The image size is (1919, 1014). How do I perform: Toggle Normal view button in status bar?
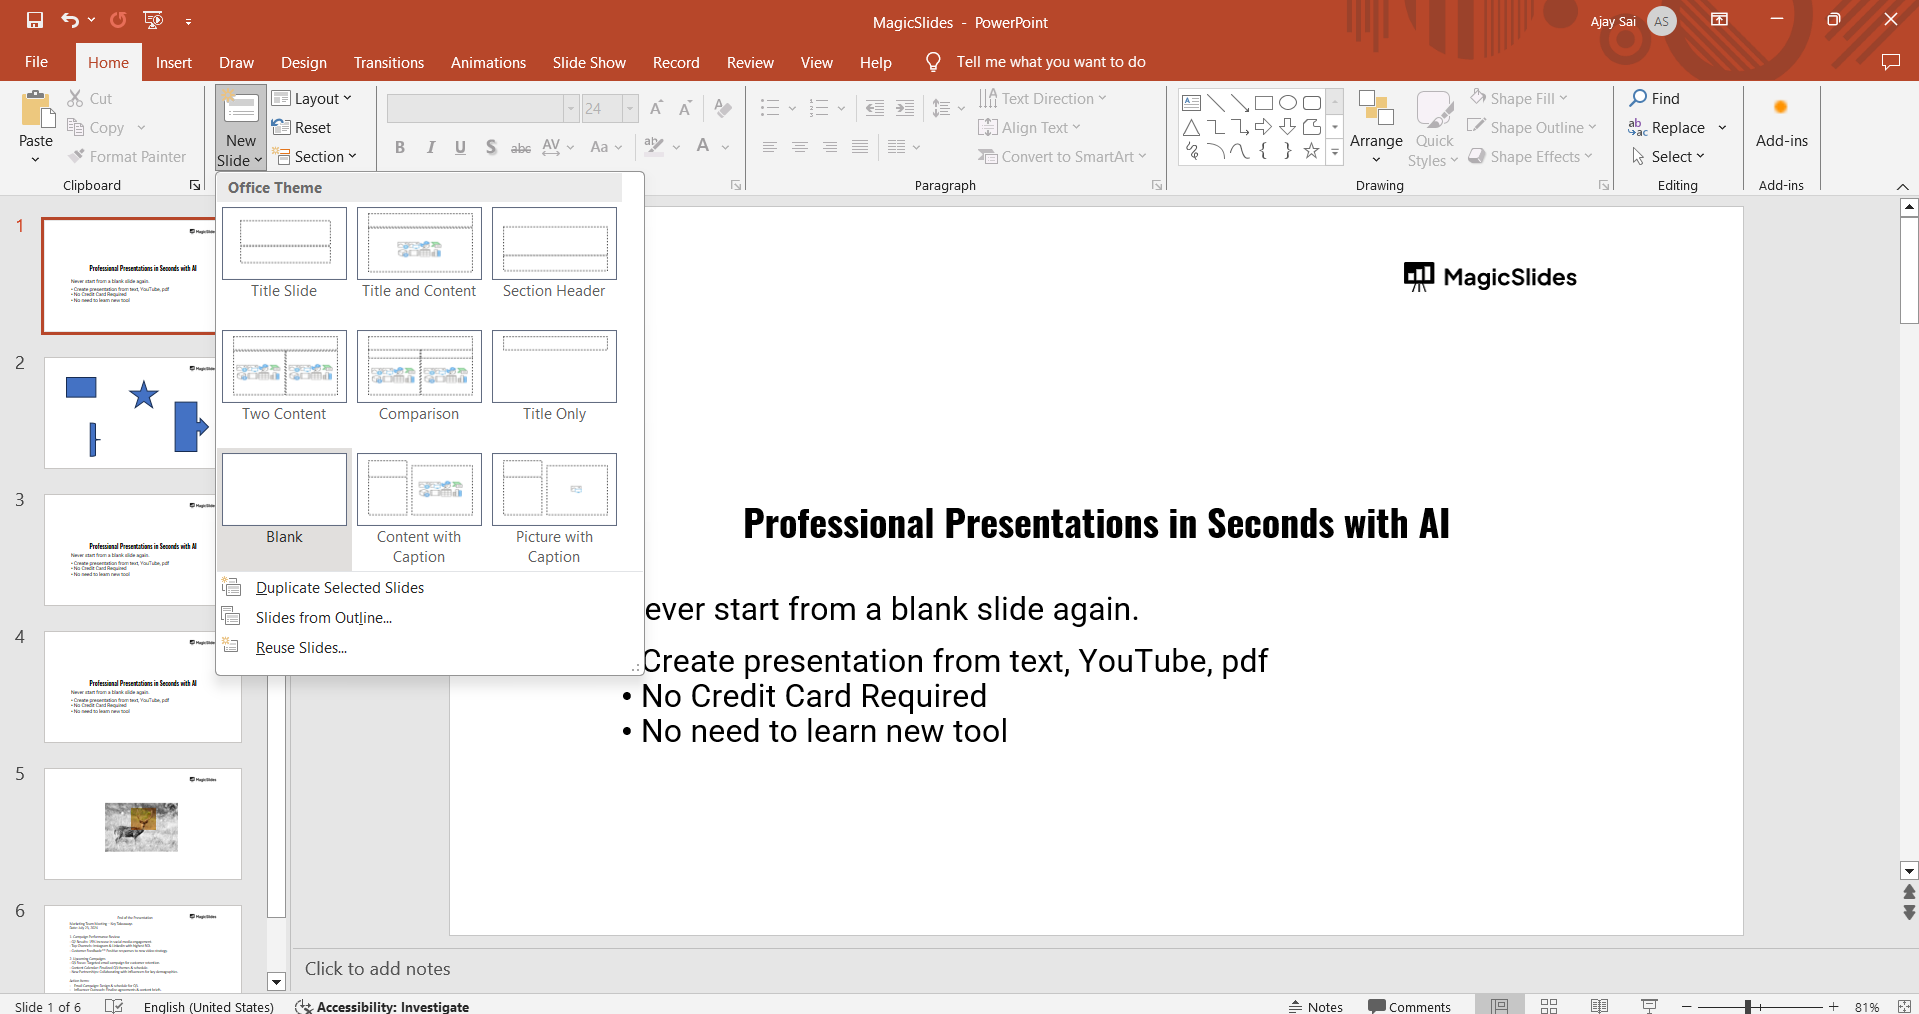click(1499, 1006)
